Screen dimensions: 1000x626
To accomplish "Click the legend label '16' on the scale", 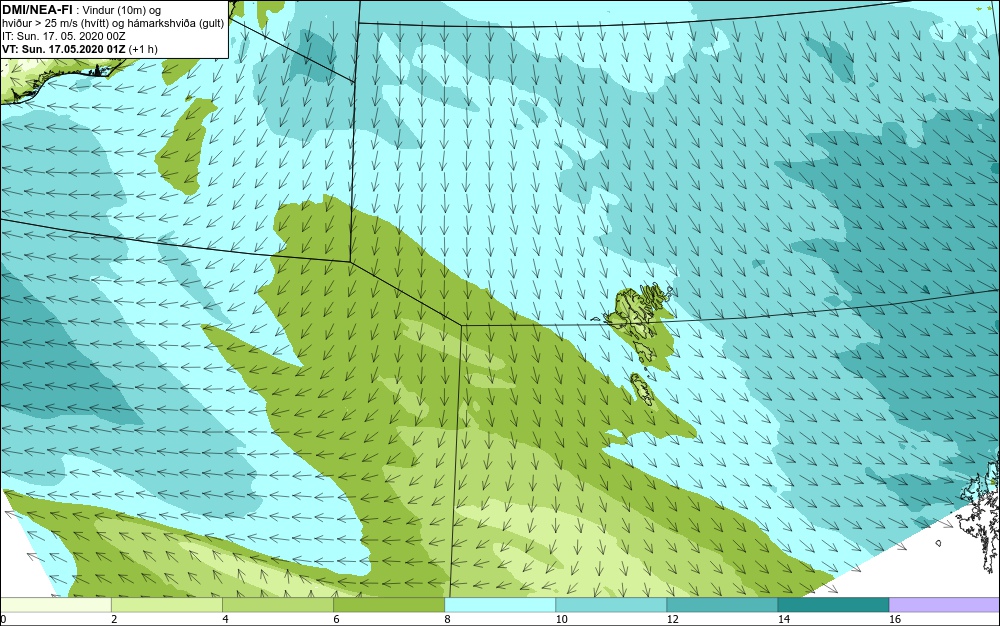I will [x=895, y=620].
